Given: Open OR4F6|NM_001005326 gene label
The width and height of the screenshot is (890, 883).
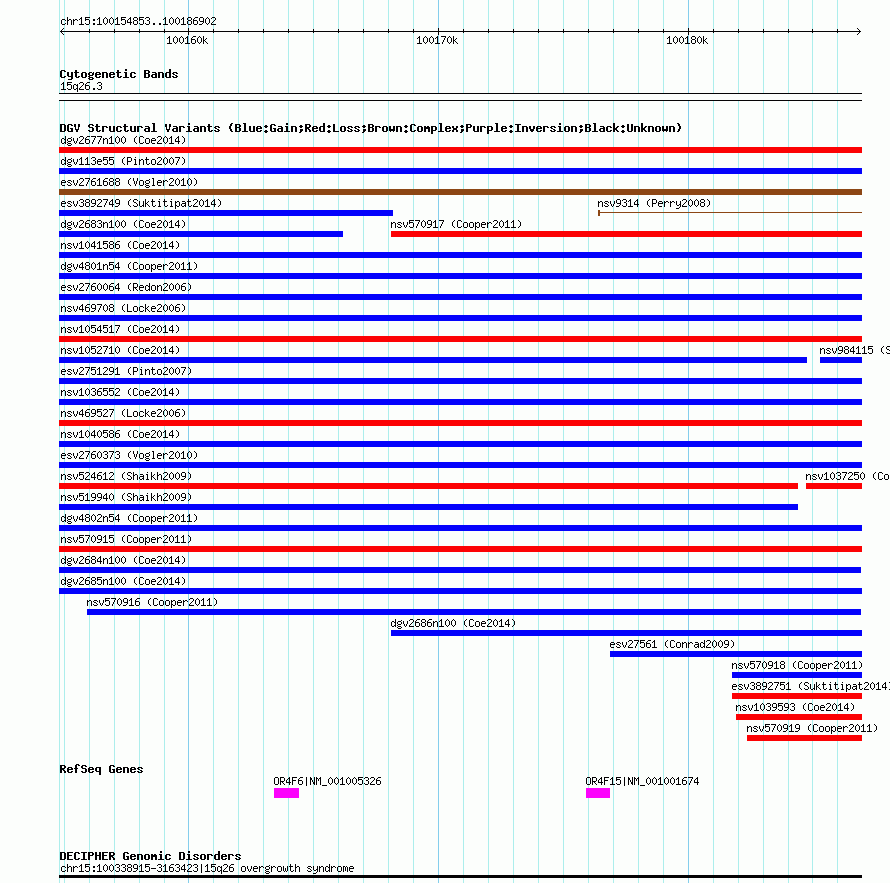Looking at the screenshot, I should pos(328,781).
